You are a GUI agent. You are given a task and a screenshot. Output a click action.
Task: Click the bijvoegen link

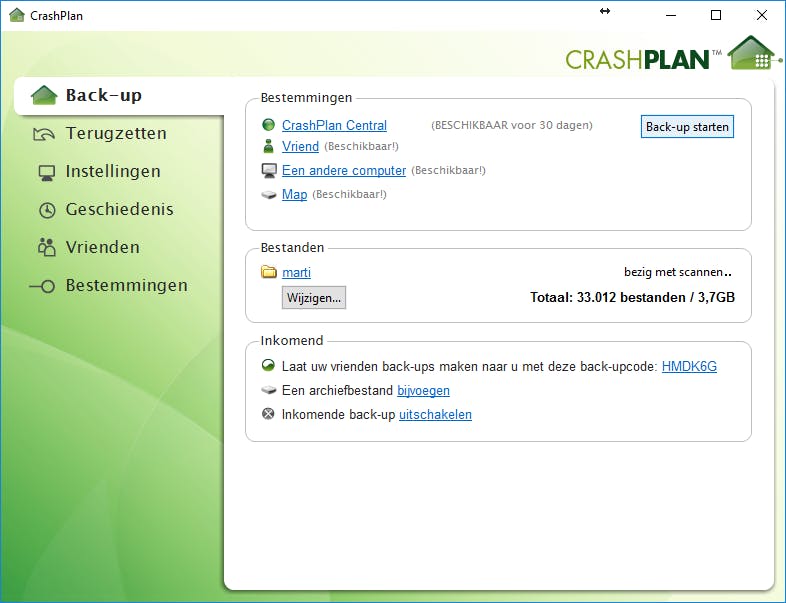424,390
